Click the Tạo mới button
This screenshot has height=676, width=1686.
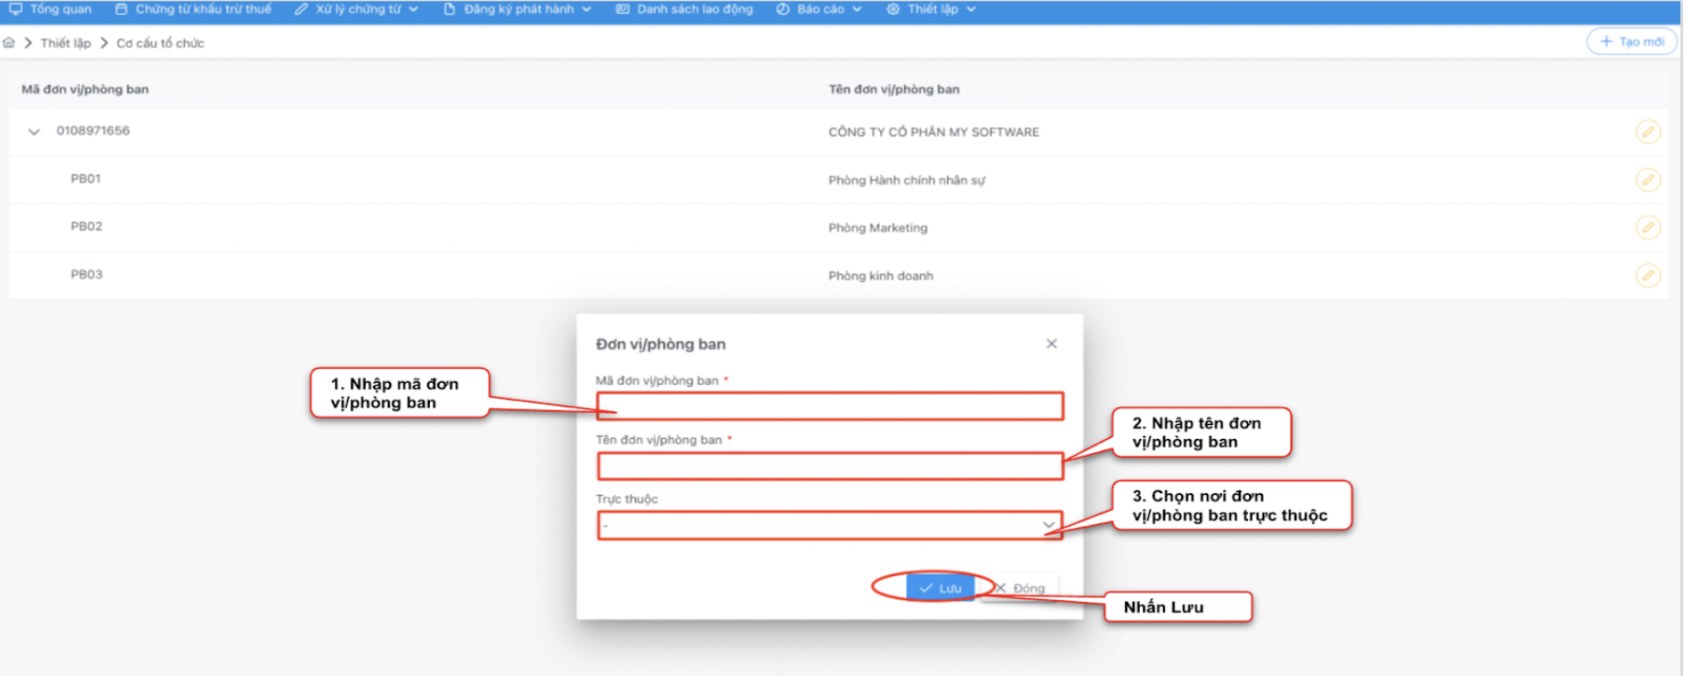tap(1631, 42)
